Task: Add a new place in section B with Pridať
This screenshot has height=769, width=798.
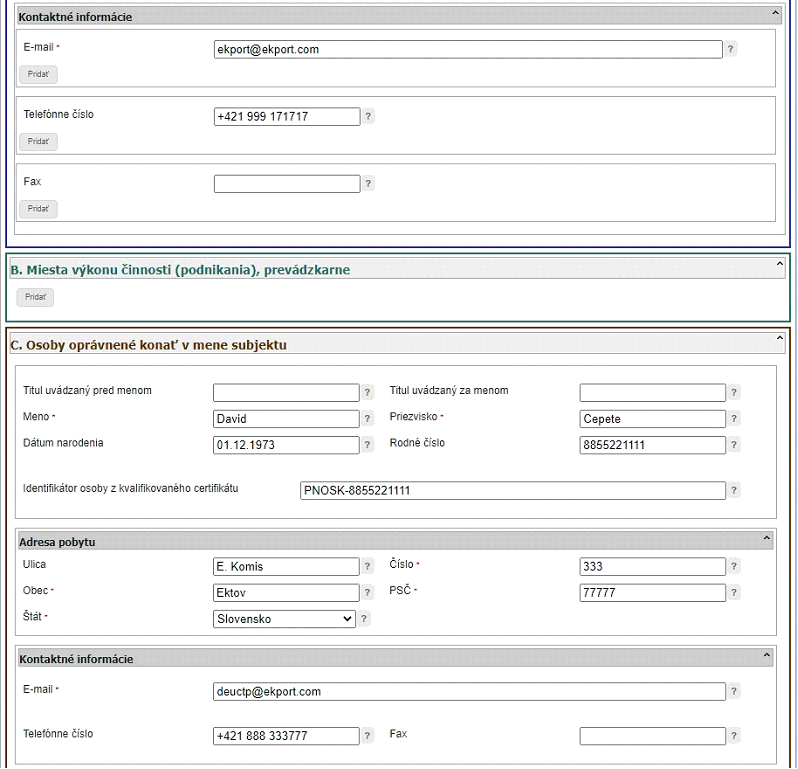Action: coord(35,297)
